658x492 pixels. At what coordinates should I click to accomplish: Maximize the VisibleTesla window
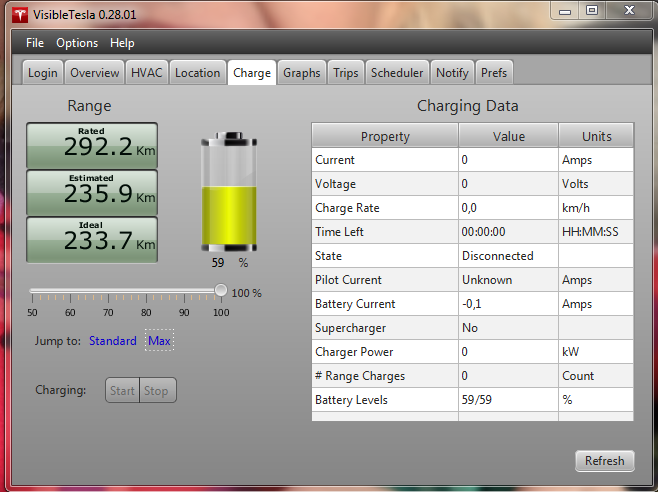coord(592,11)
